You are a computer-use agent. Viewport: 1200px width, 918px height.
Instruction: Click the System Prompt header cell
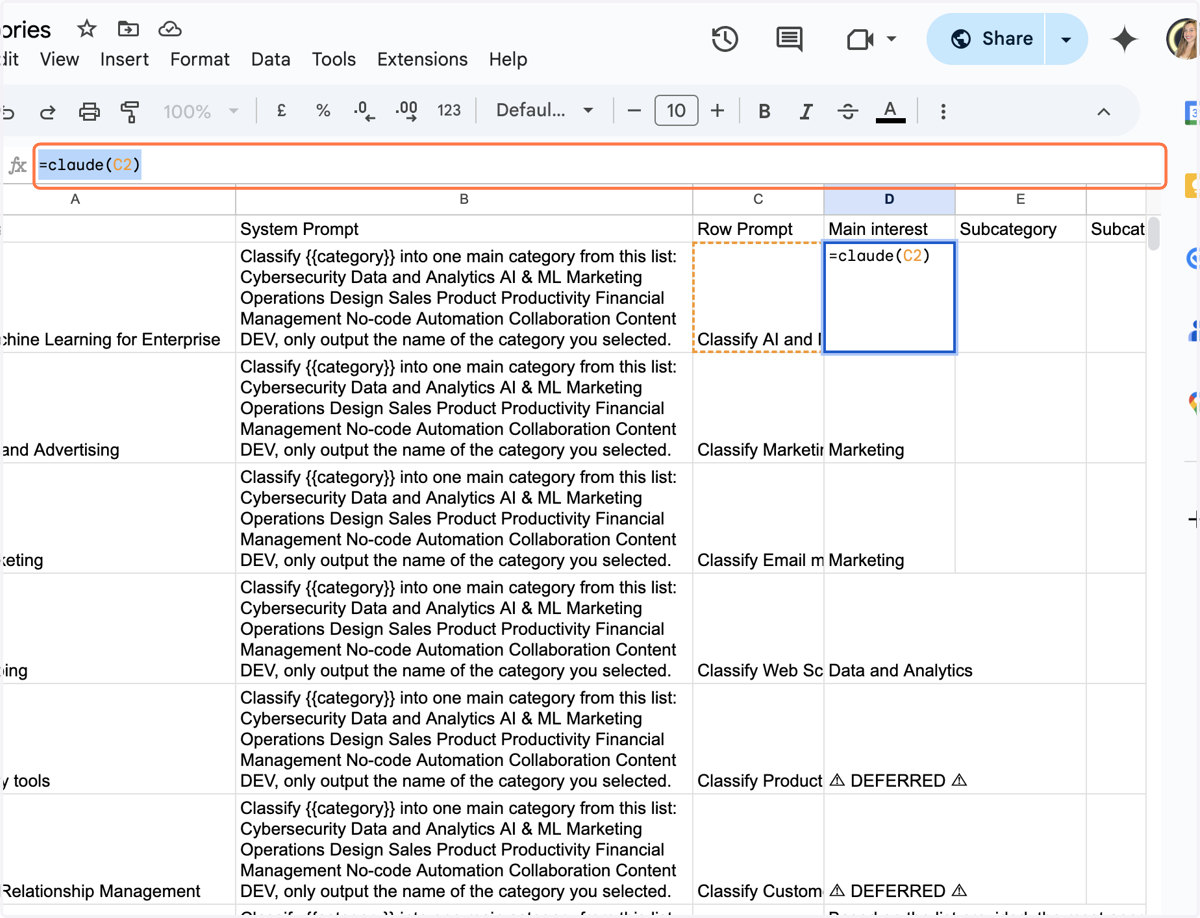[x=464, y=229]
